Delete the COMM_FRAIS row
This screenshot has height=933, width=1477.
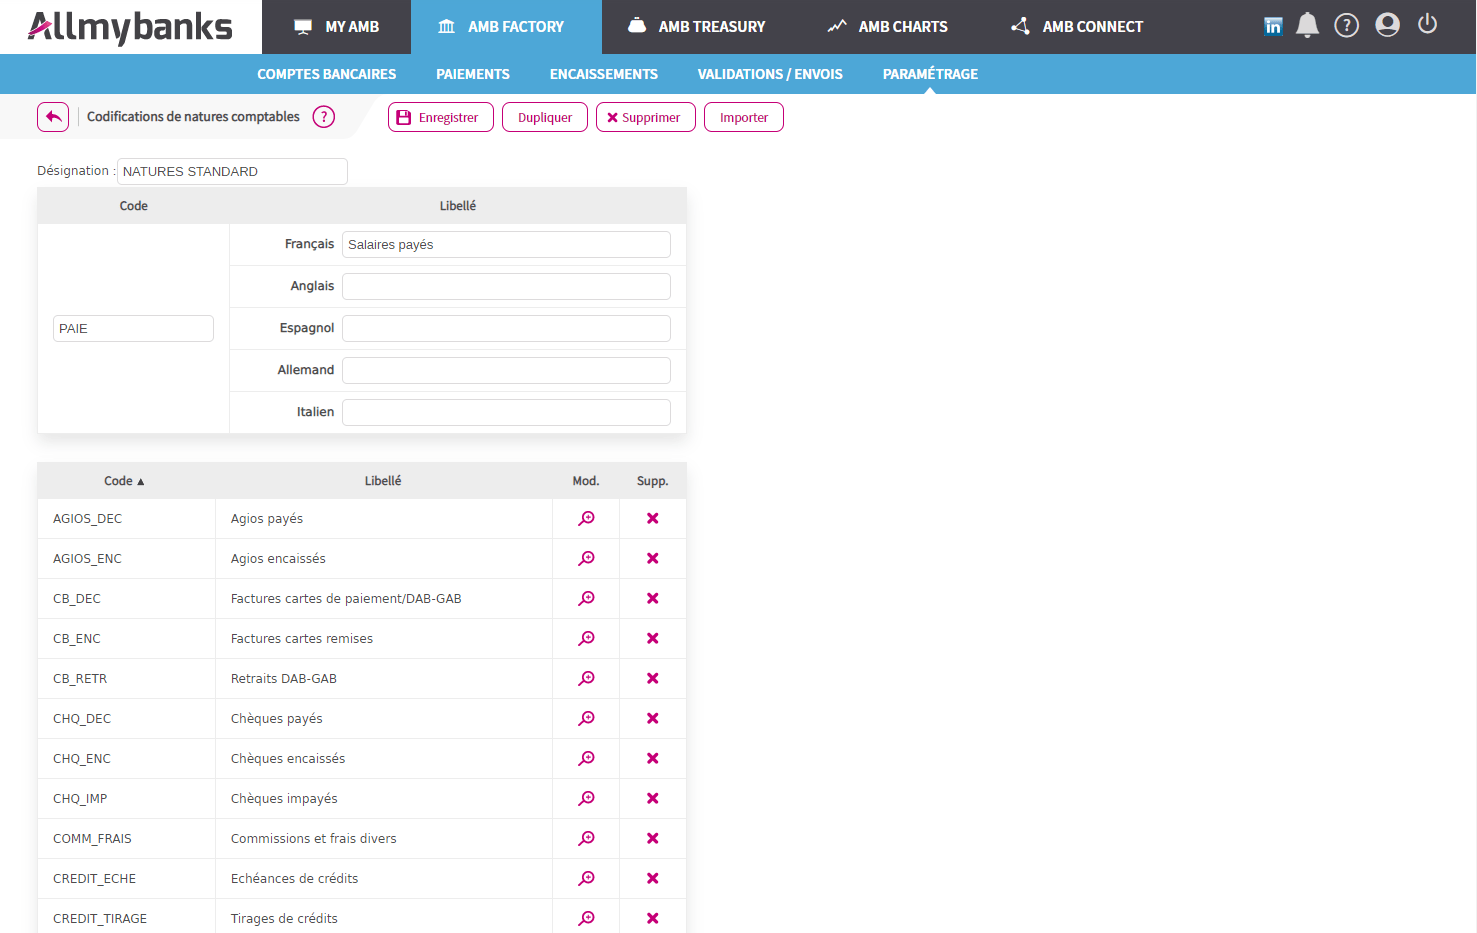coord(653,838)
